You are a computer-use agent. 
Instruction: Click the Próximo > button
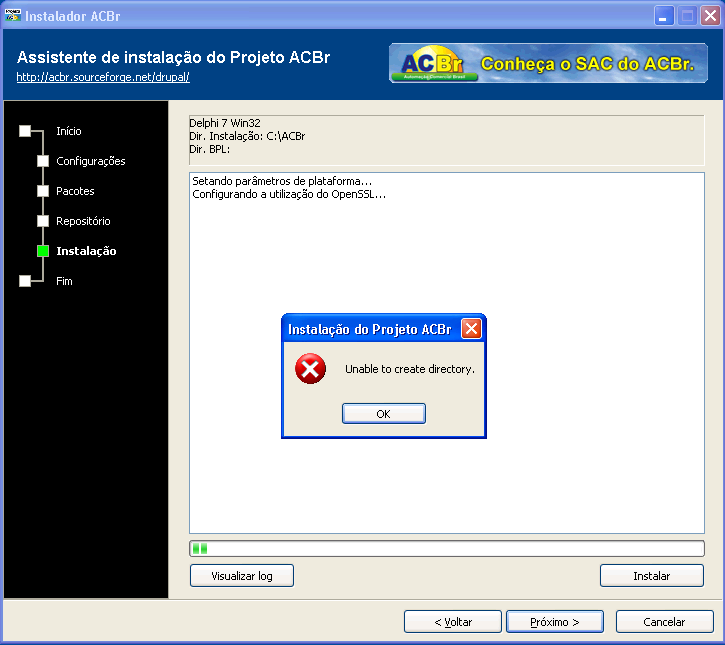point(555,622)
